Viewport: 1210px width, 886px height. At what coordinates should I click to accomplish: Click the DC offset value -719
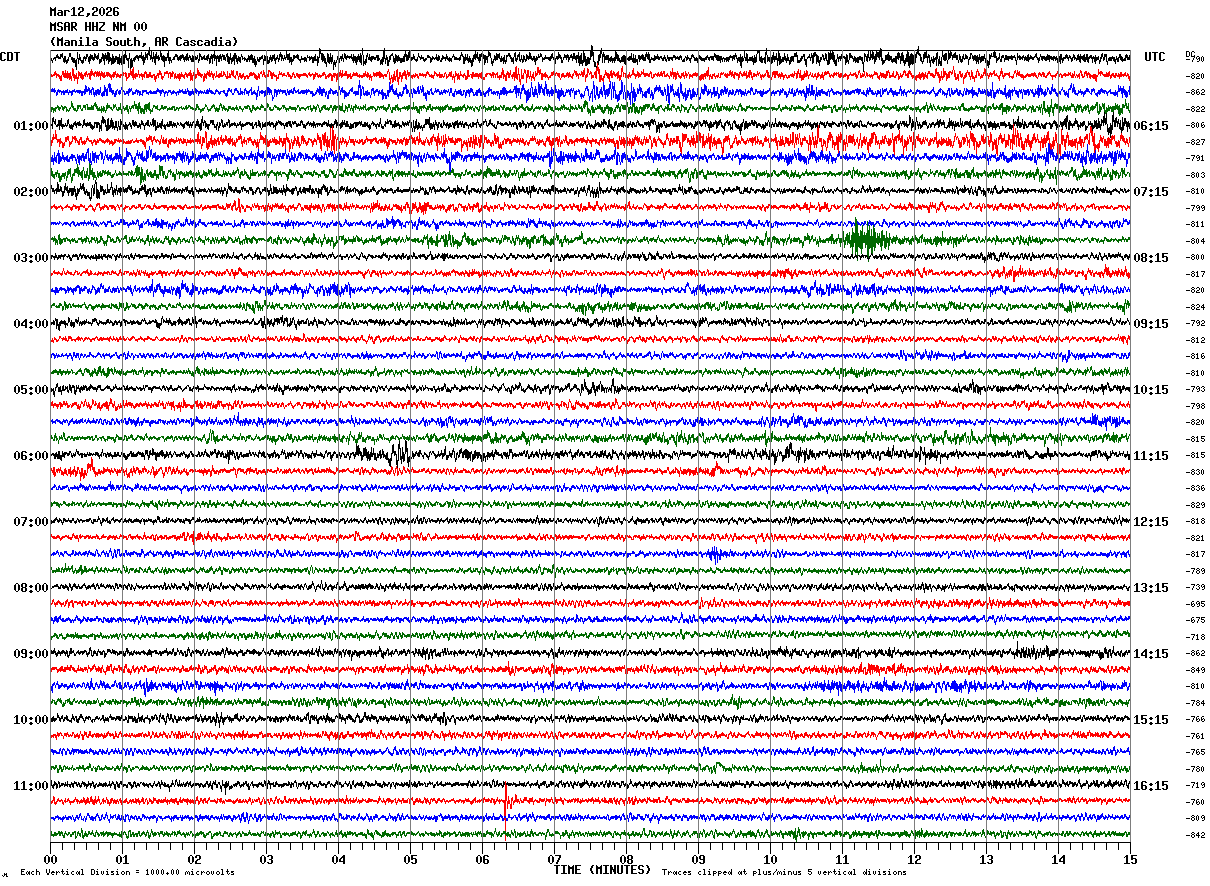[1195, 786]
